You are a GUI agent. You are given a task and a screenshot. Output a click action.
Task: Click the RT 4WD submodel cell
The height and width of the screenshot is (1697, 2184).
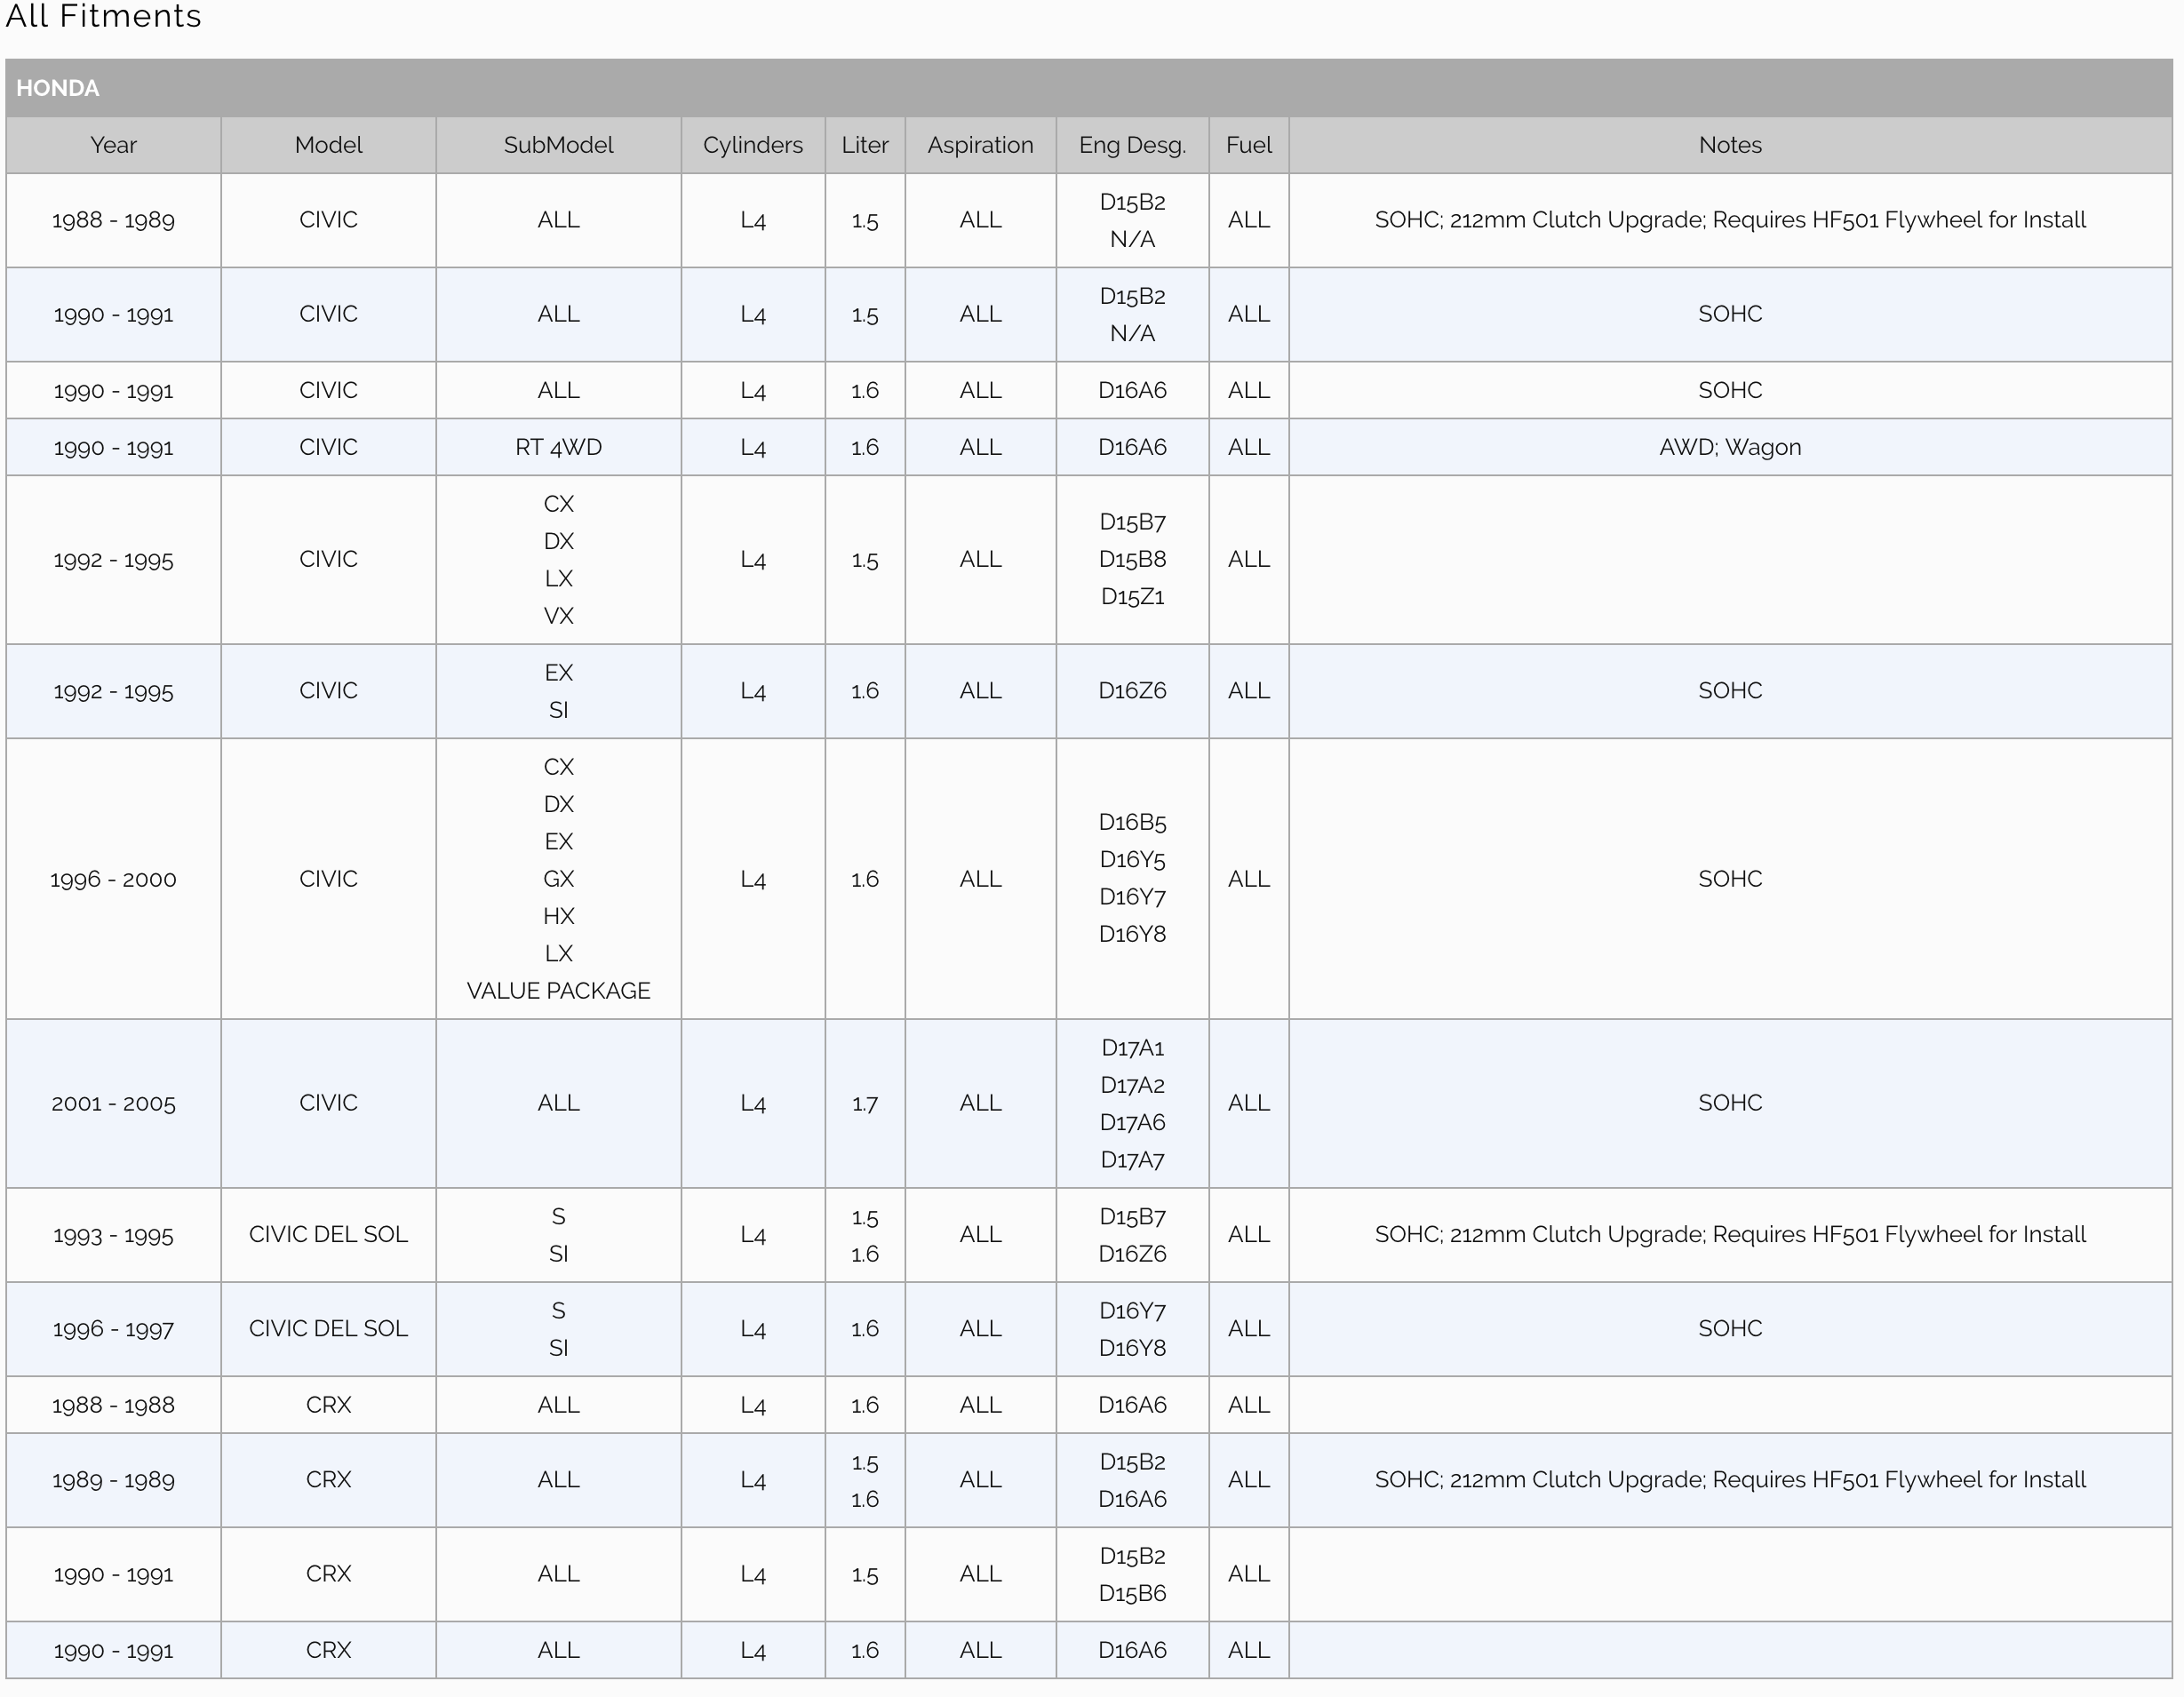pyautogui.click(x=558, y=447)
